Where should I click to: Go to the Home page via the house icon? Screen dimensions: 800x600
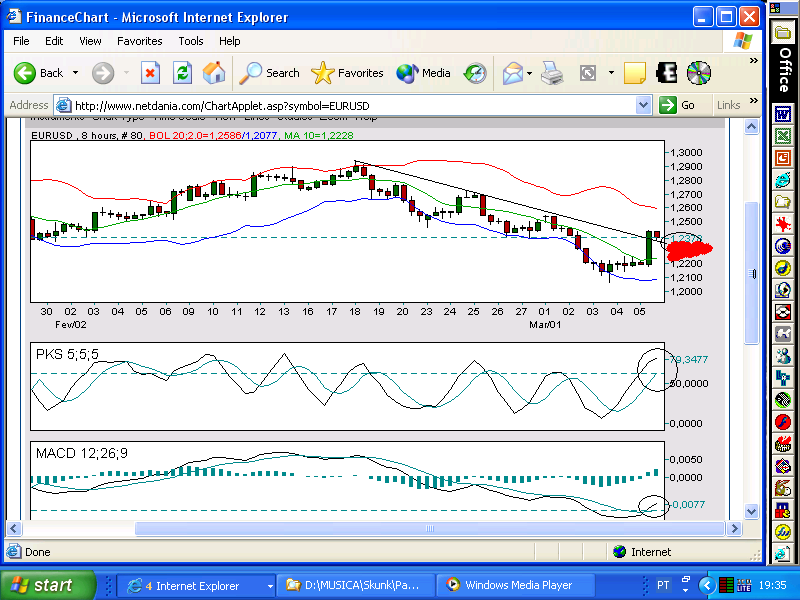214,73
